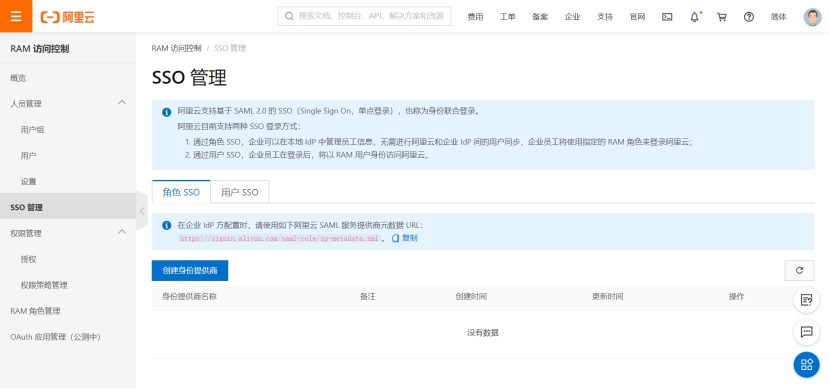
Task: Click the 复制 link
Action: point(410,238)
